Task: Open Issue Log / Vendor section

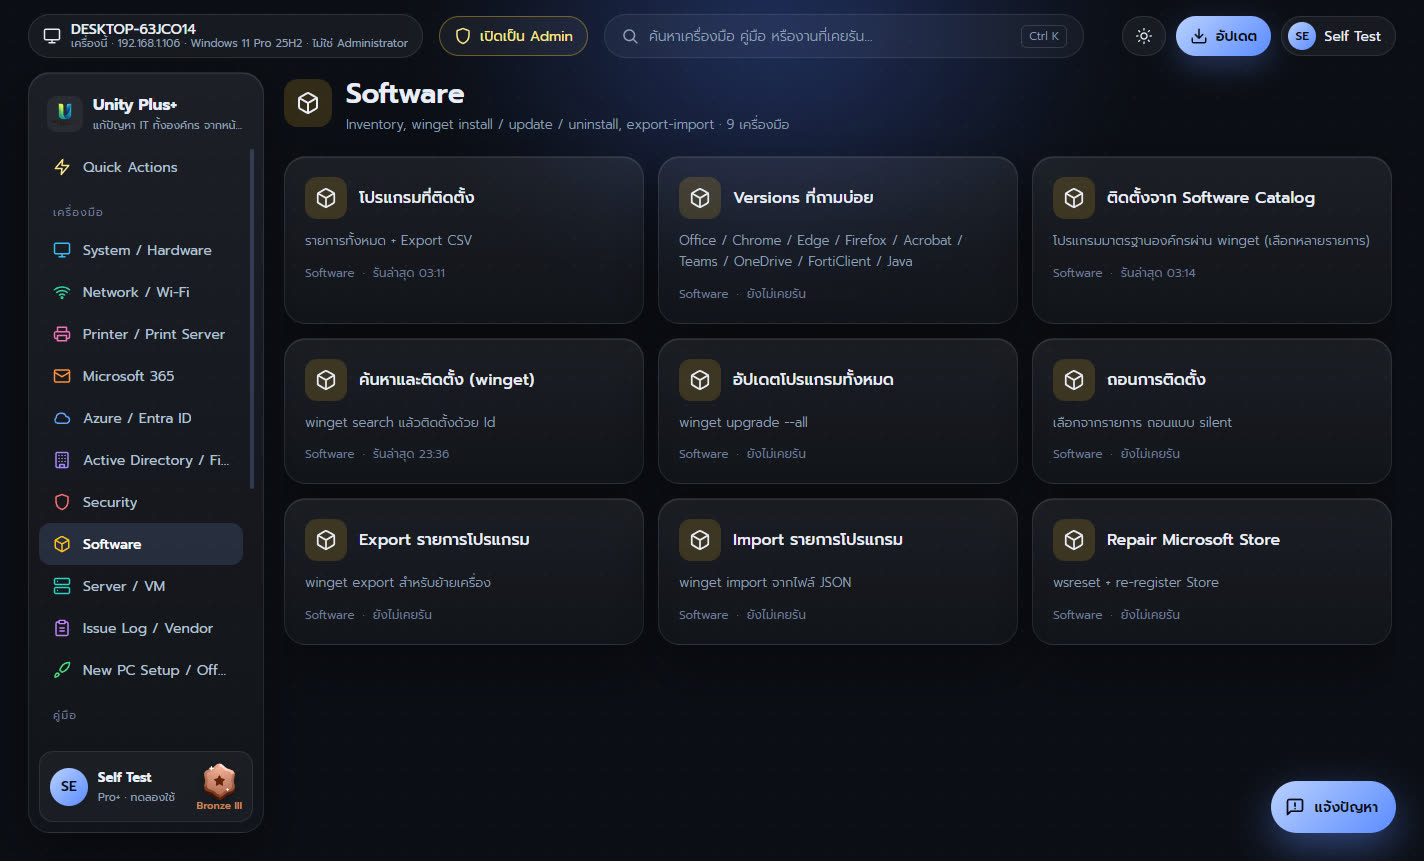Action: coord(141,628)
